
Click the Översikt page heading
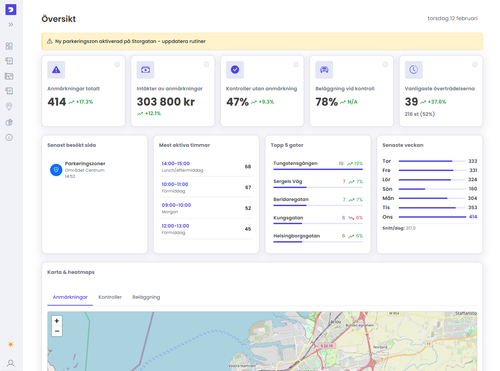(x=59, y=19)
